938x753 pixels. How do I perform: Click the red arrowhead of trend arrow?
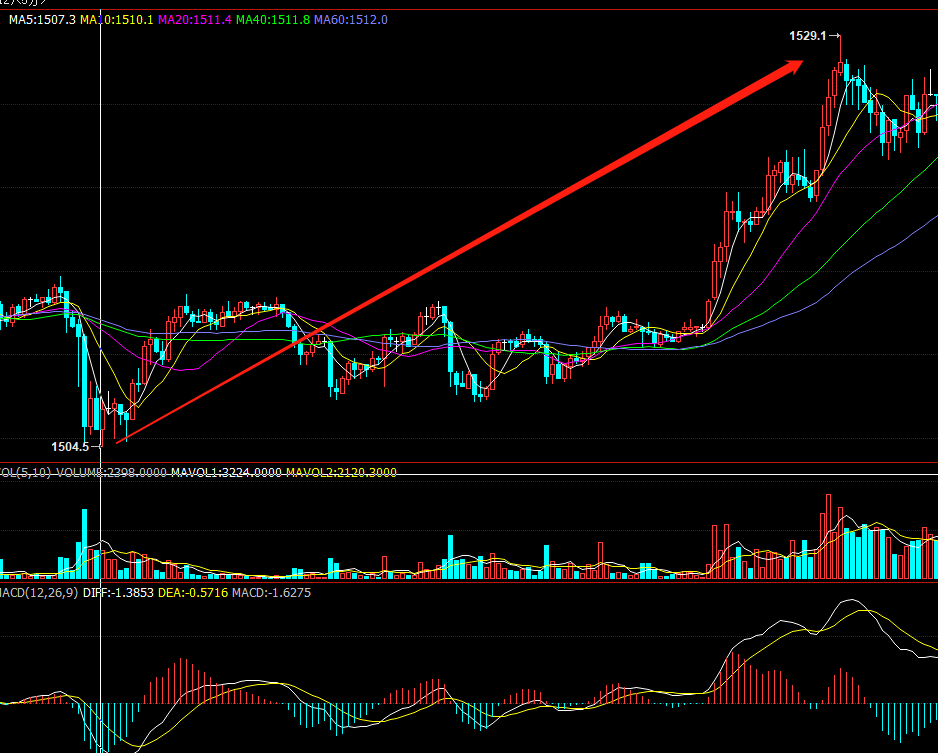click(x=792, y=67)
